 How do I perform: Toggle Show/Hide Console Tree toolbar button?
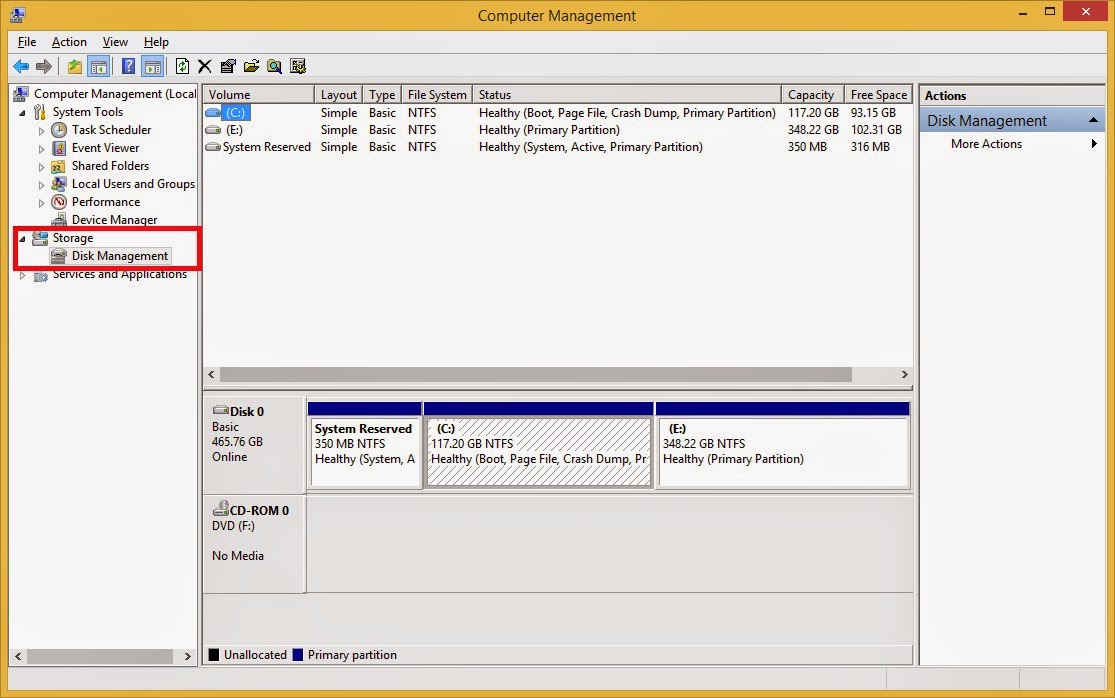click(98, 67)
